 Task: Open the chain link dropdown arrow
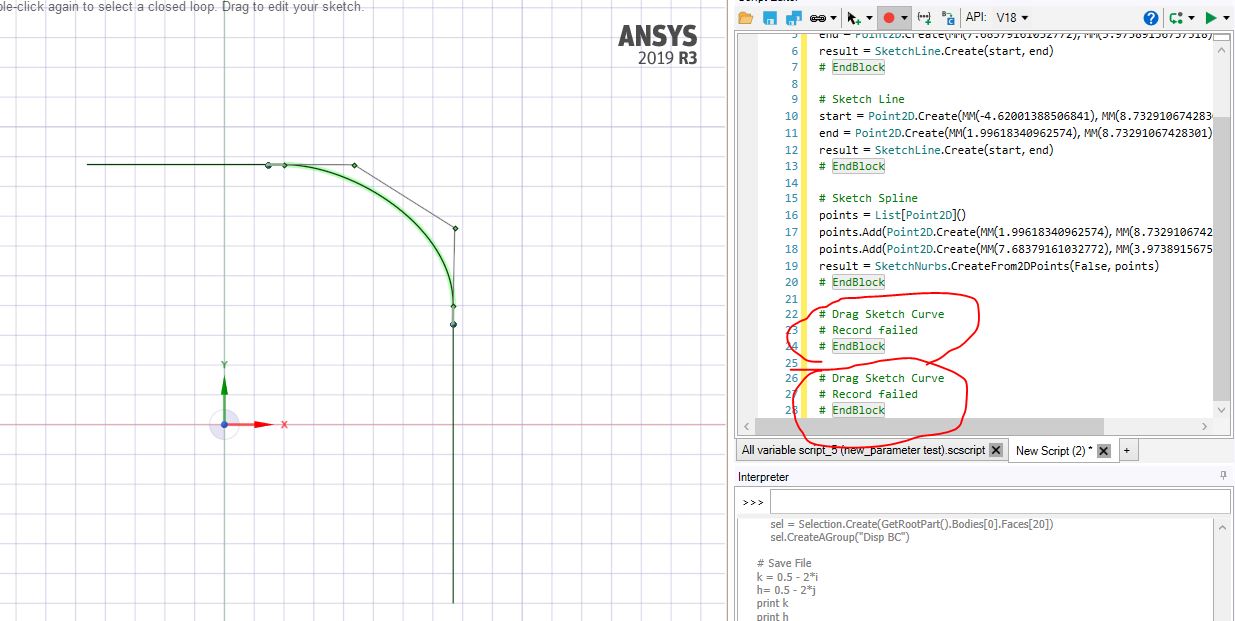click(833, 18)
